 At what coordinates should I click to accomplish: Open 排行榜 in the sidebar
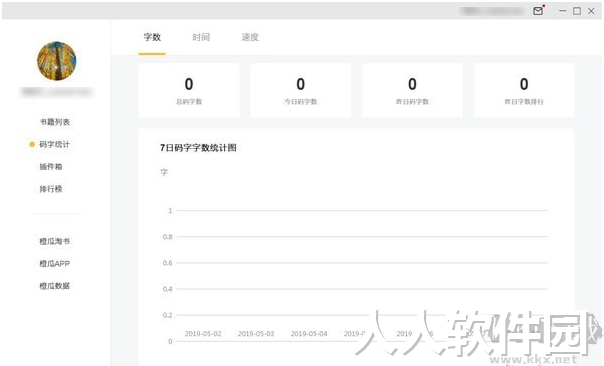click(50, 189)
